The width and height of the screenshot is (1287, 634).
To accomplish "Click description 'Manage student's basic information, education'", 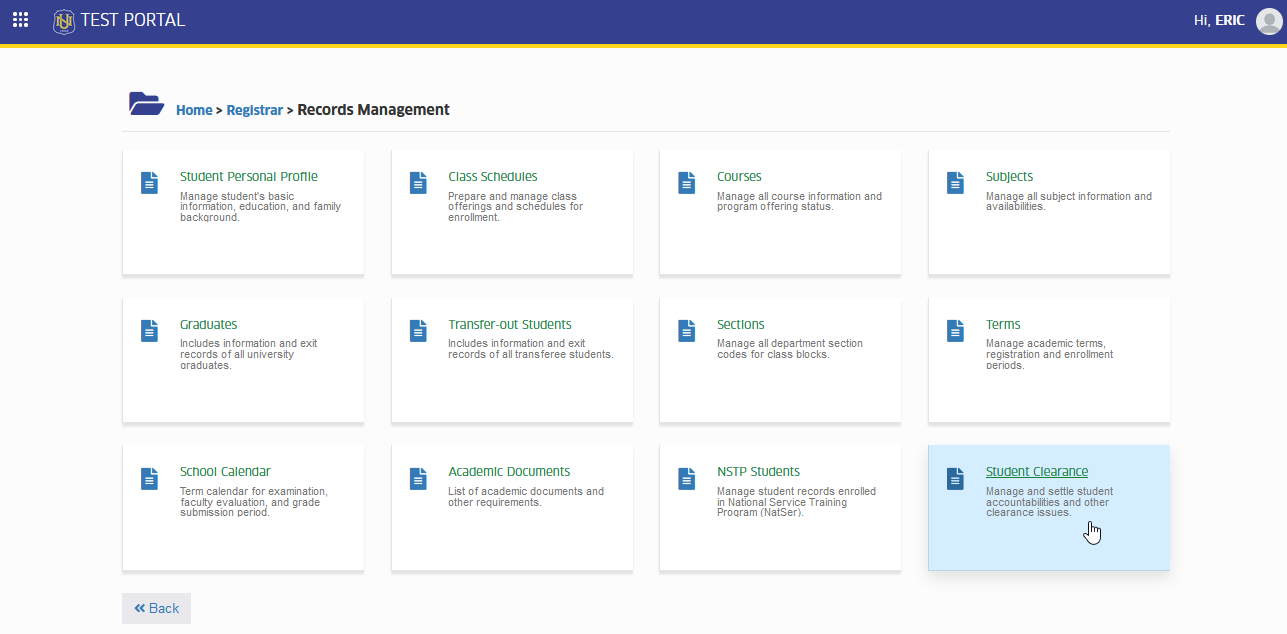I will click(260, 207).
